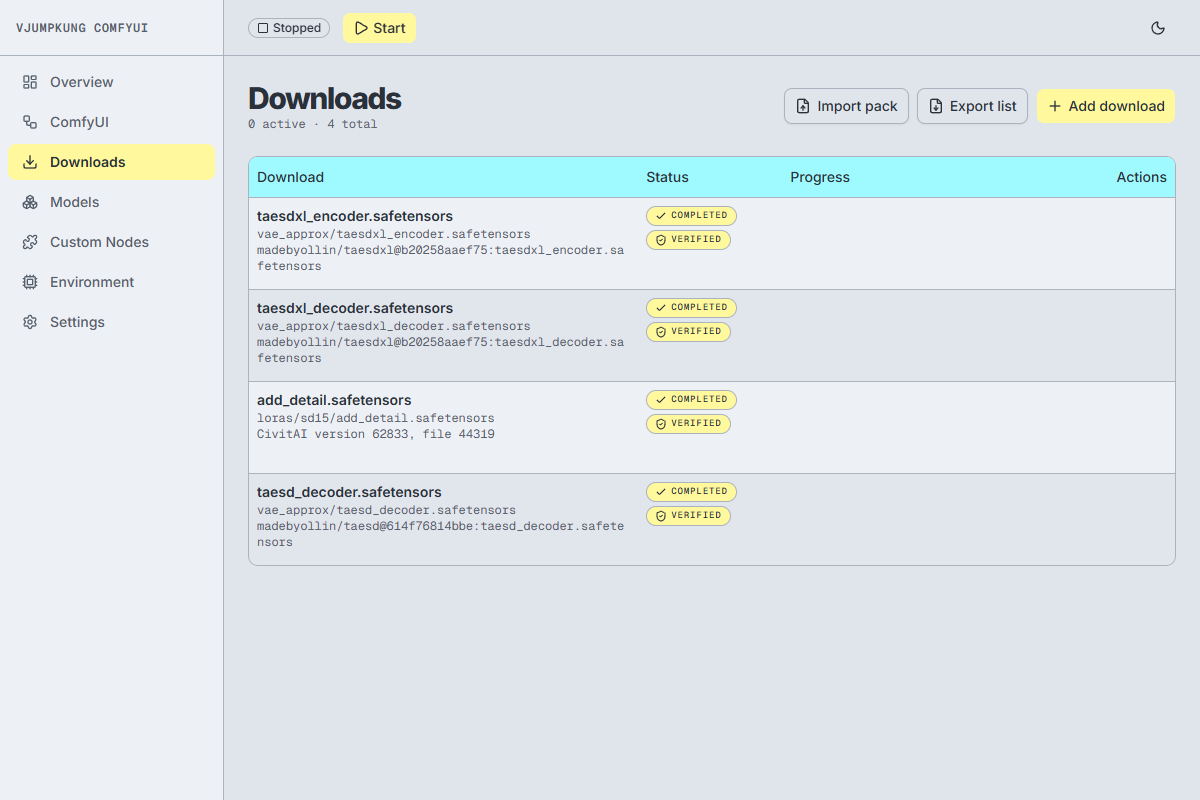
Task: Toggle dark mode with the moon icon
Action: coord(1158,28)
